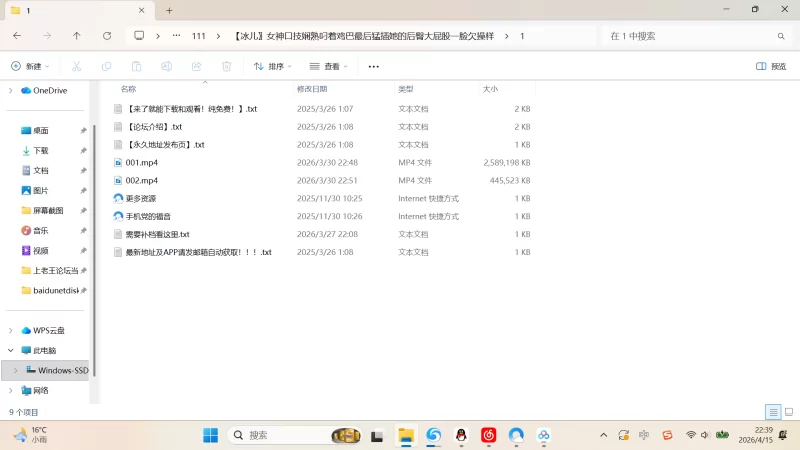This screenshot has width=800, height=450.
Task: Open the 查看 view dropdown
Action: point(329,66)
